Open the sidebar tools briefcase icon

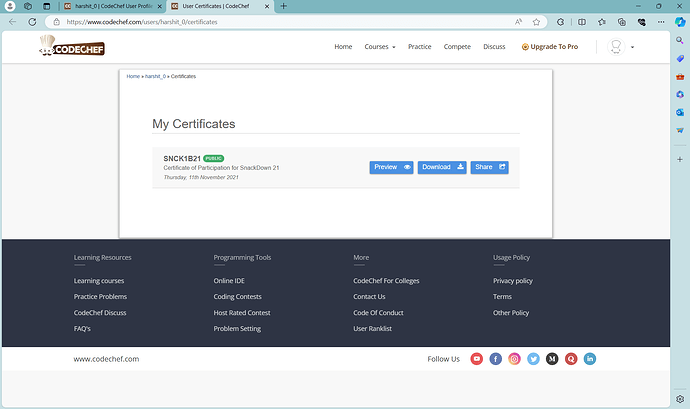pos(680,77)
